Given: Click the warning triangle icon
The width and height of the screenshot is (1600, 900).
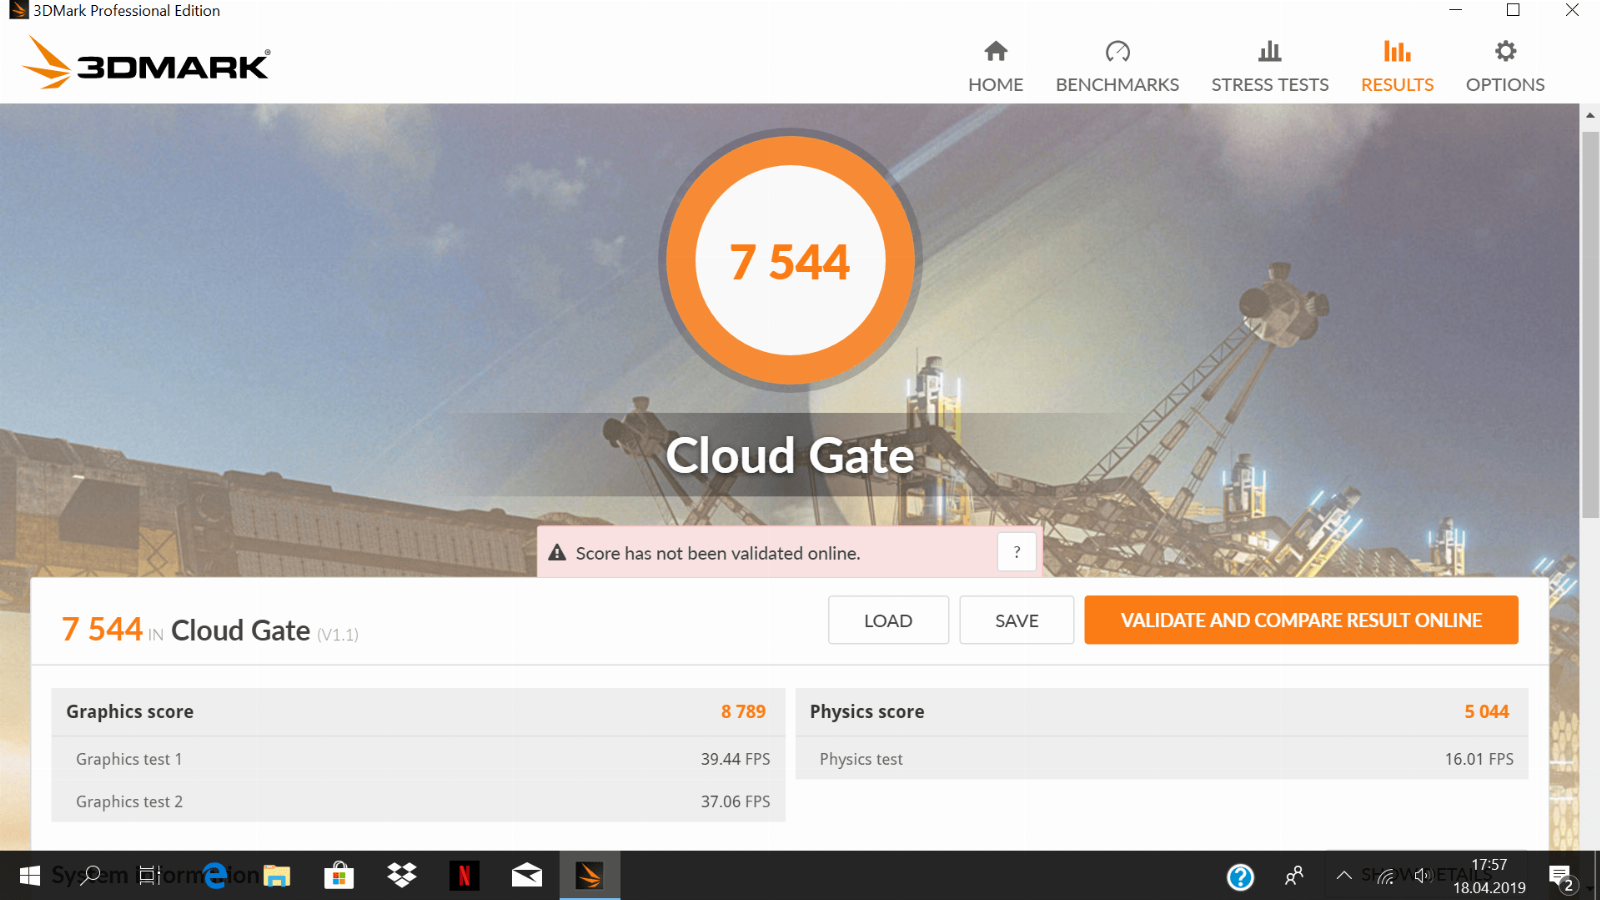Looking at the screenshot, I should click(557, 552).
